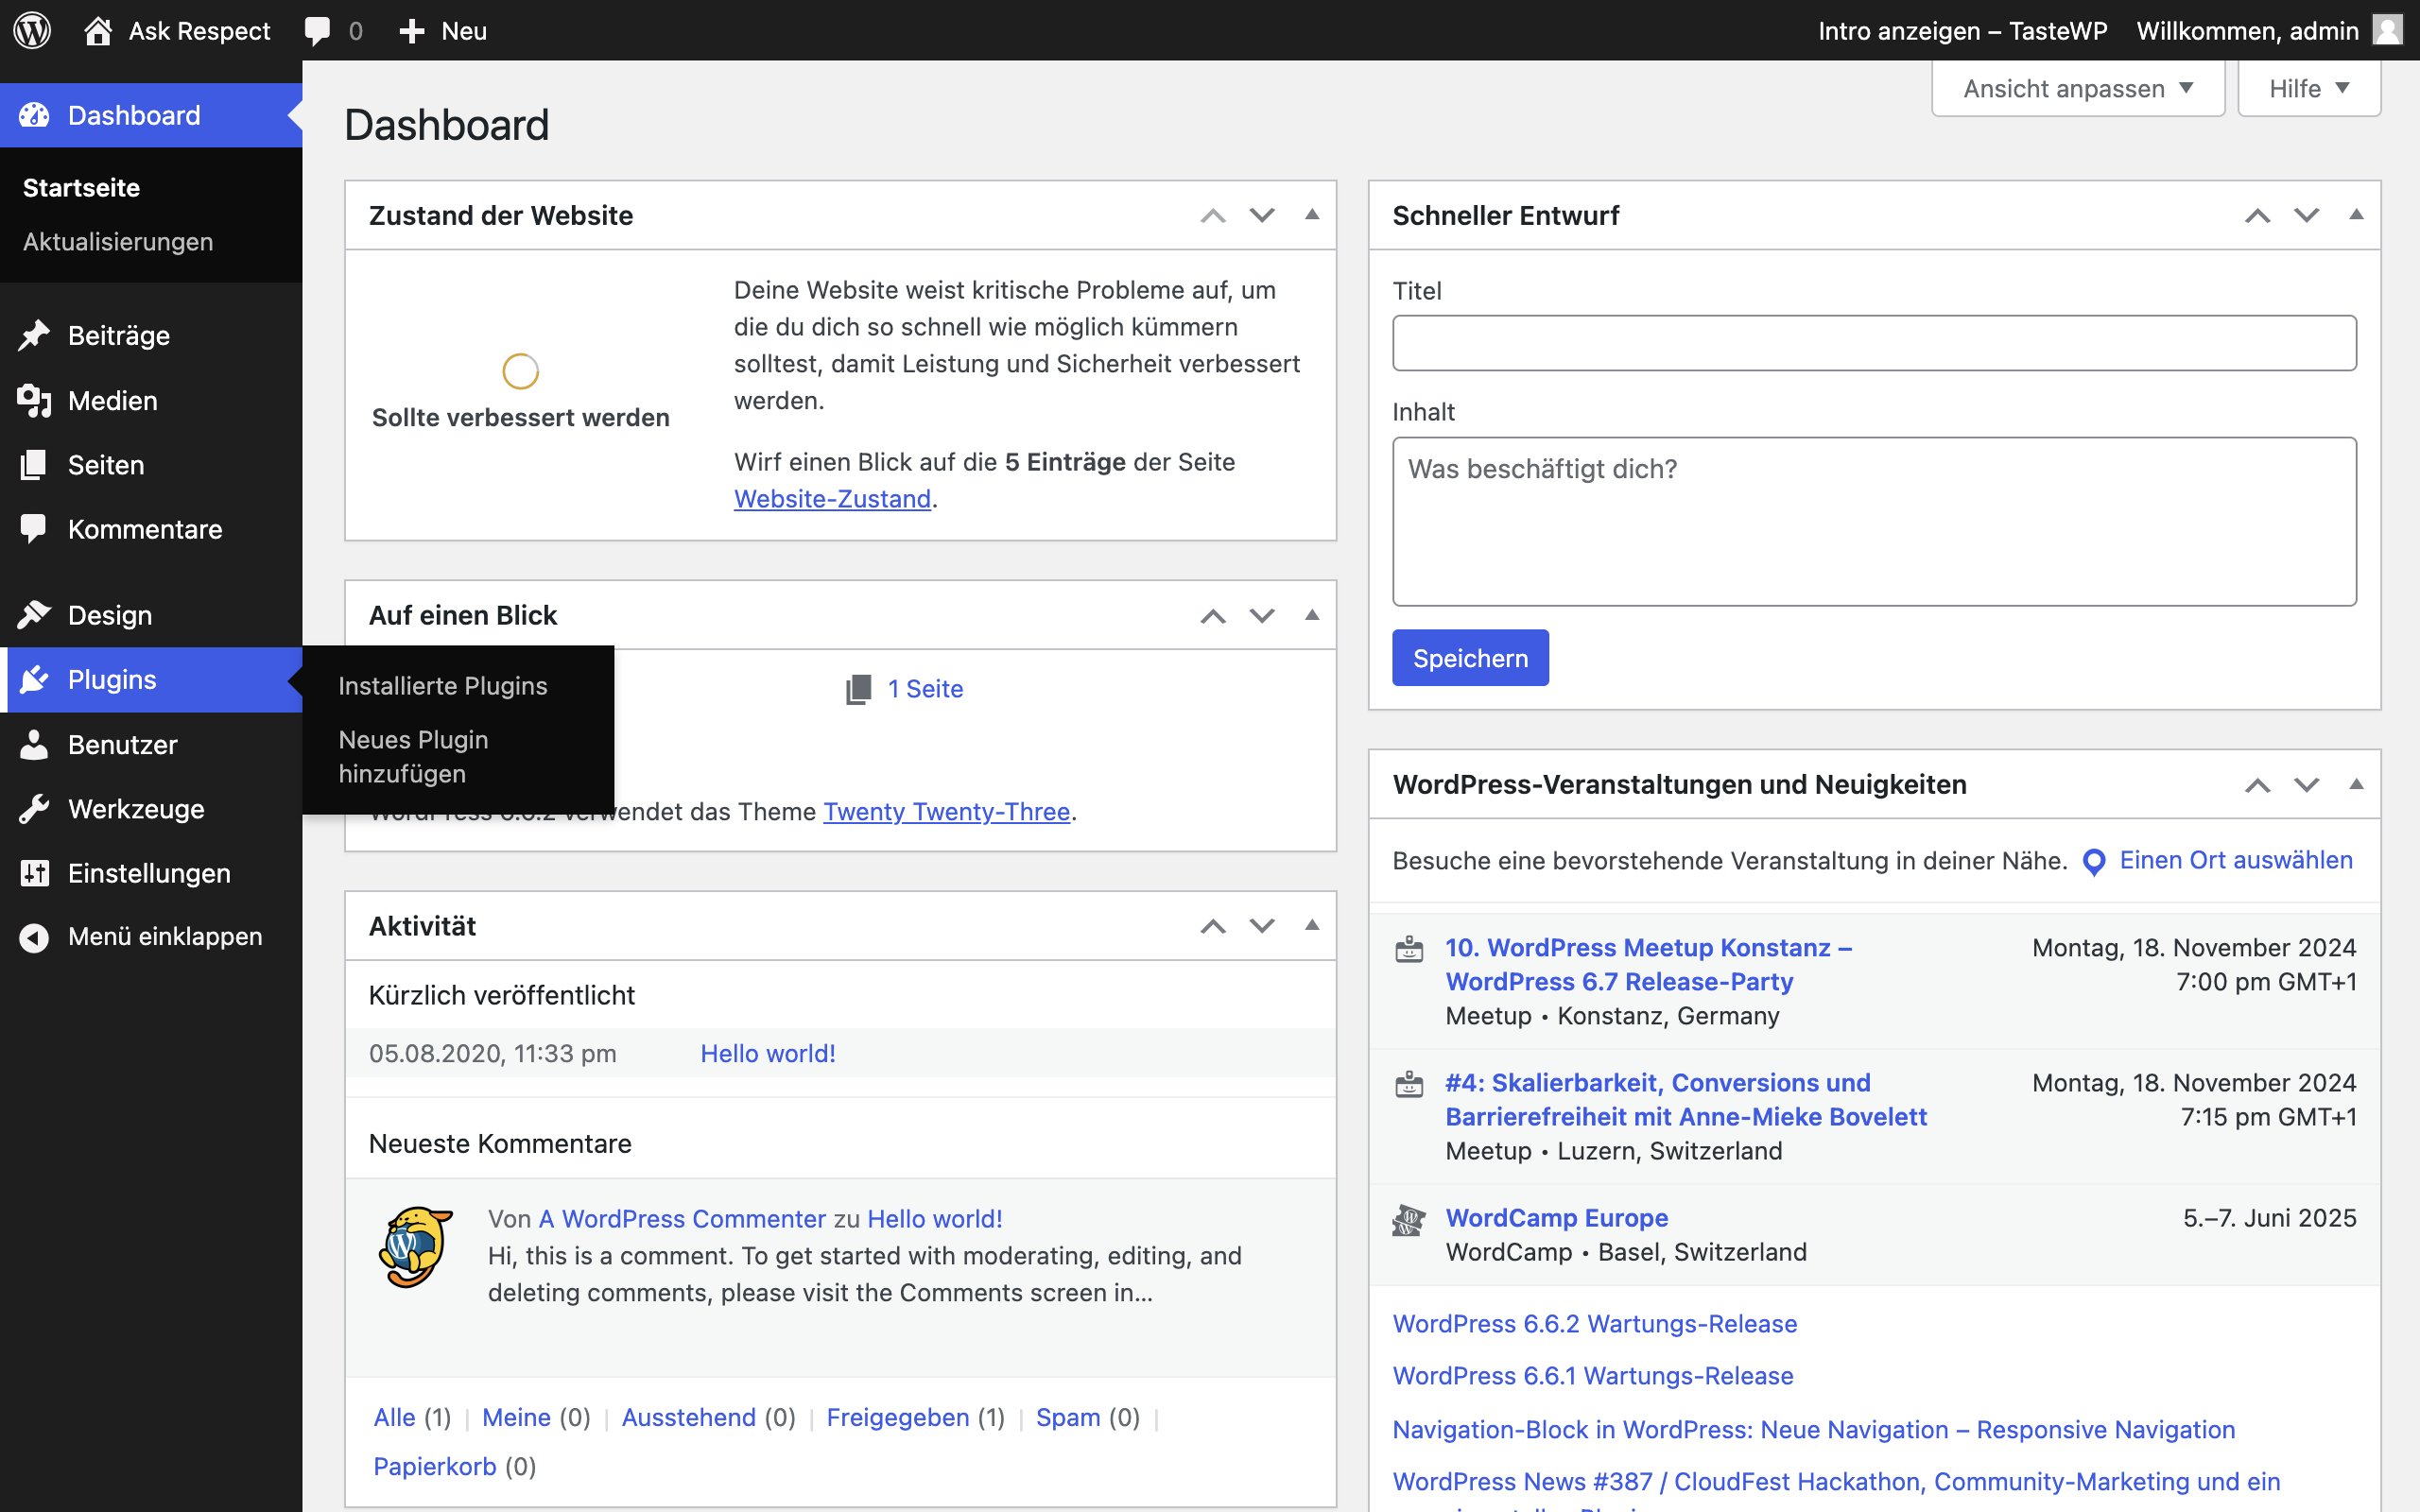Toggle the Schneller Entwurf panel closed
The width and height of the screenshot is (2420, 1512).
pyautogui.click(x=2356, y=215)
